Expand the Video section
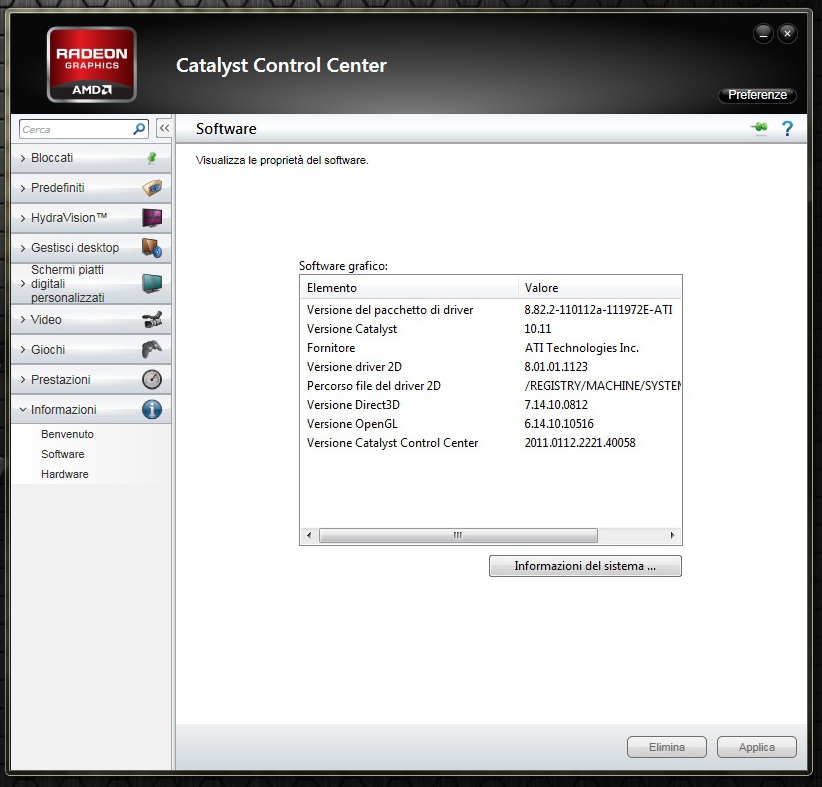 pyautogui.click(x=91, y=319)
